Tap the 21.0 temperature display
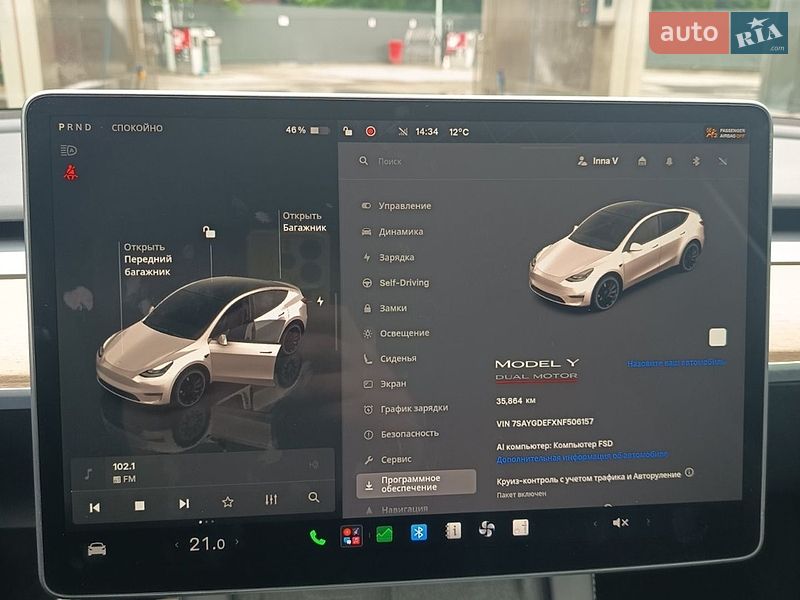The height and width of the screenshot is (600, 800). (207, 544)
